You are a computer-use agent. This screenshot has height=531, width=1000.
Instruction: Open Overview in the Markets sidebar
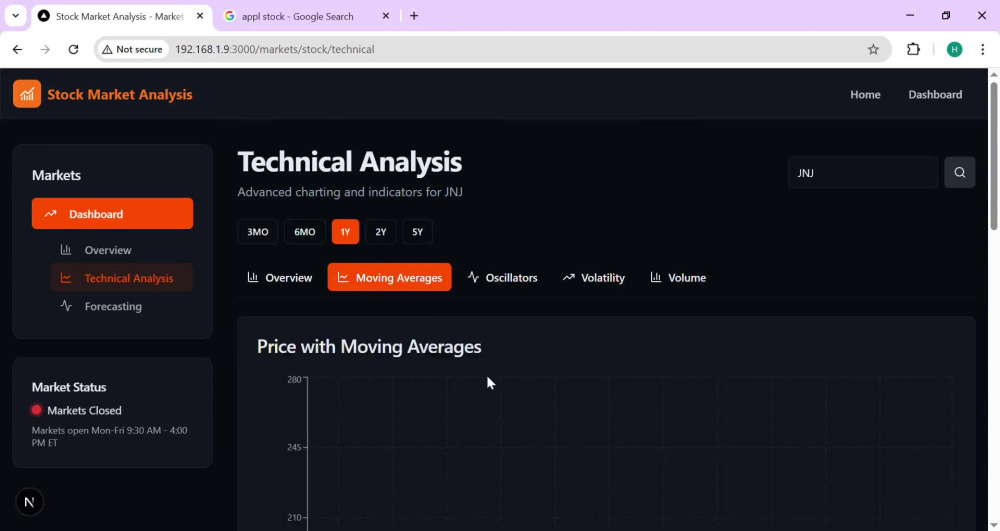(121, 250)
